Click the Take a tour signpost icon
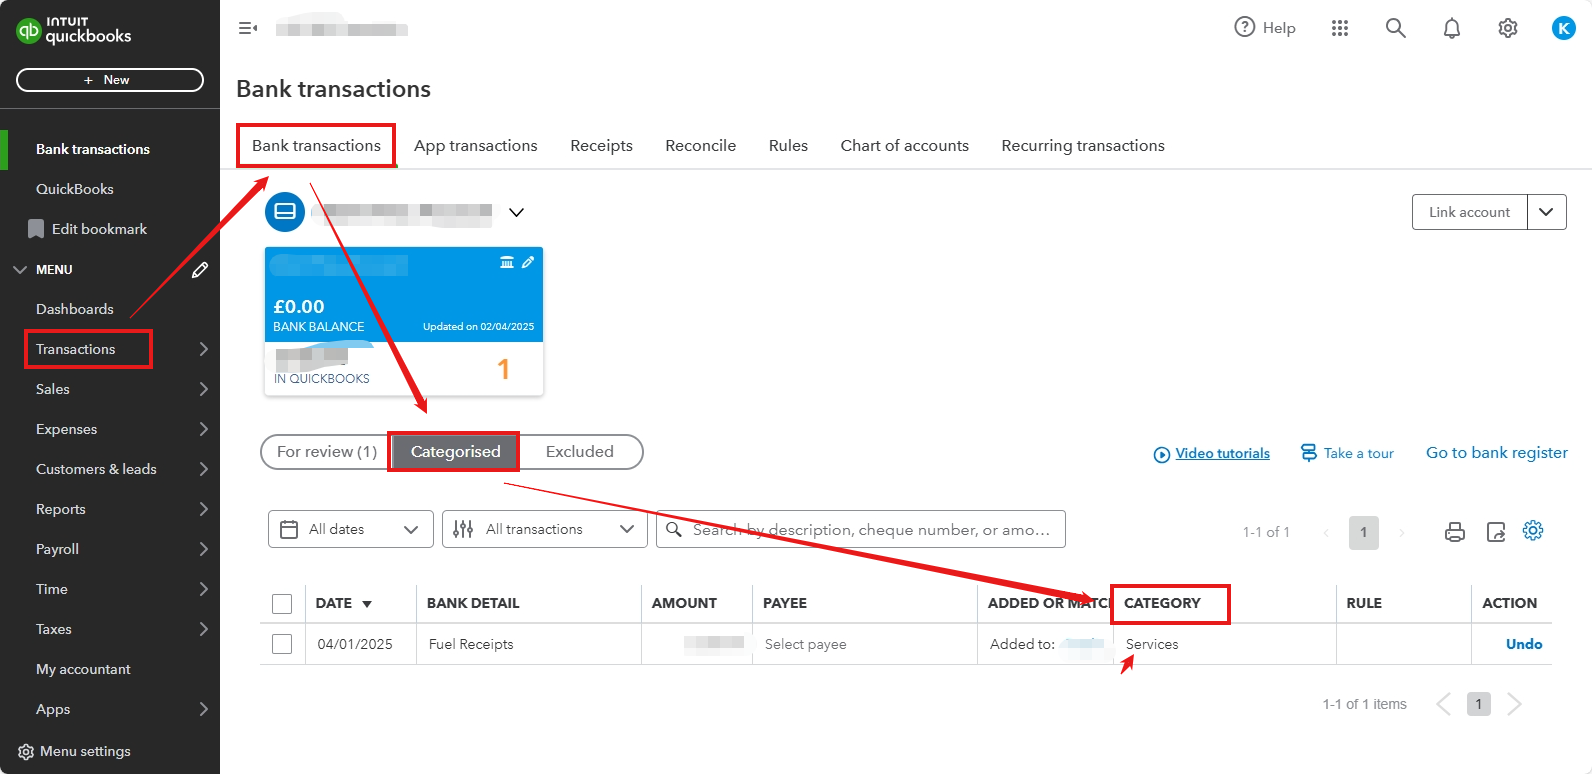 (x=1309, y=453)
